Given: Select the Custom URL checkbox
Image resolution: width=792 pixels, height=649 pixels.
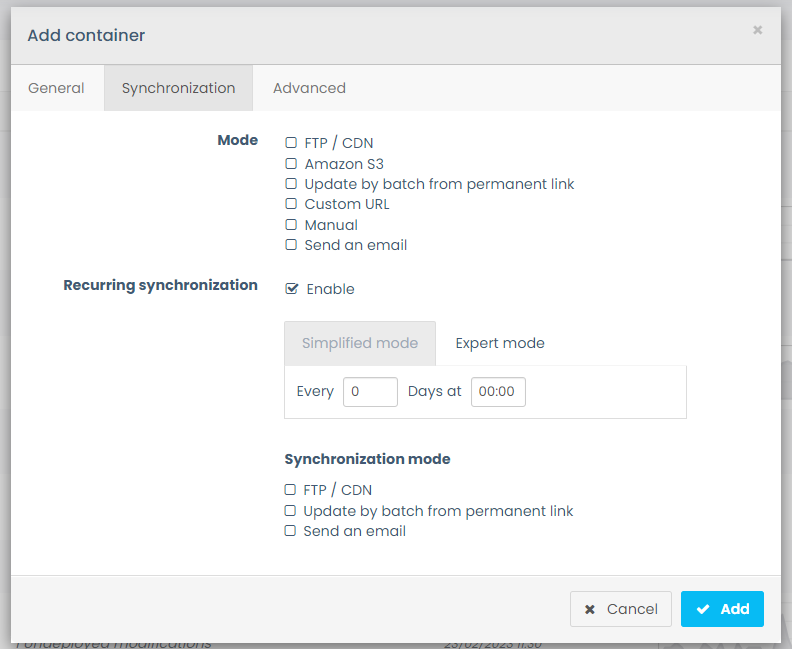Looking at the screenshot, I should [291, 204].
